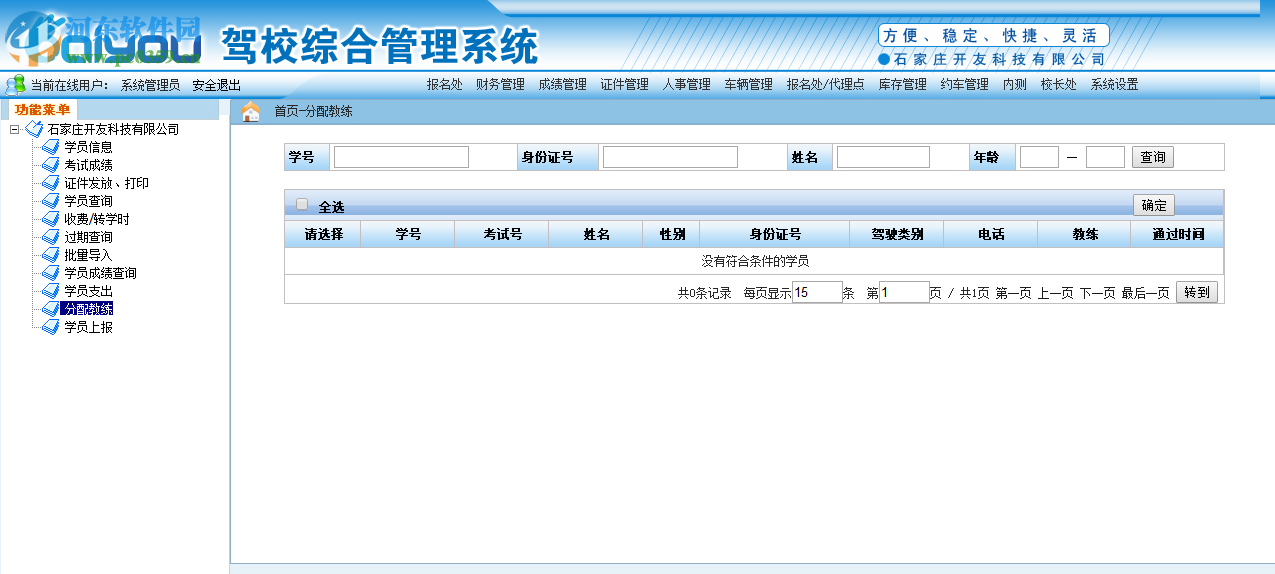Open the 车辆管理 menu
This screenshot has height=574, width=1275.
pyautogui.click(x=748, y=85)
